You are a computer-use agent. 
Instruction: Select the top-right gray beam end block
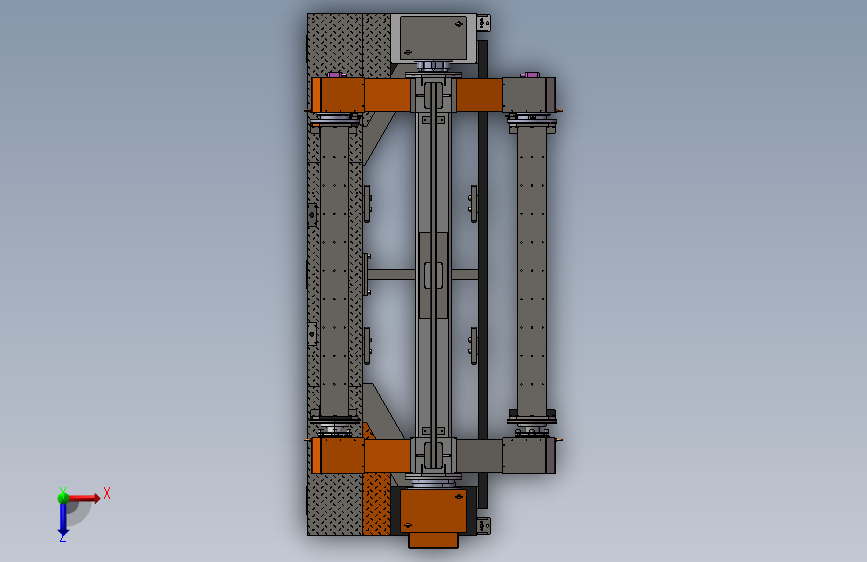[529, 95]
